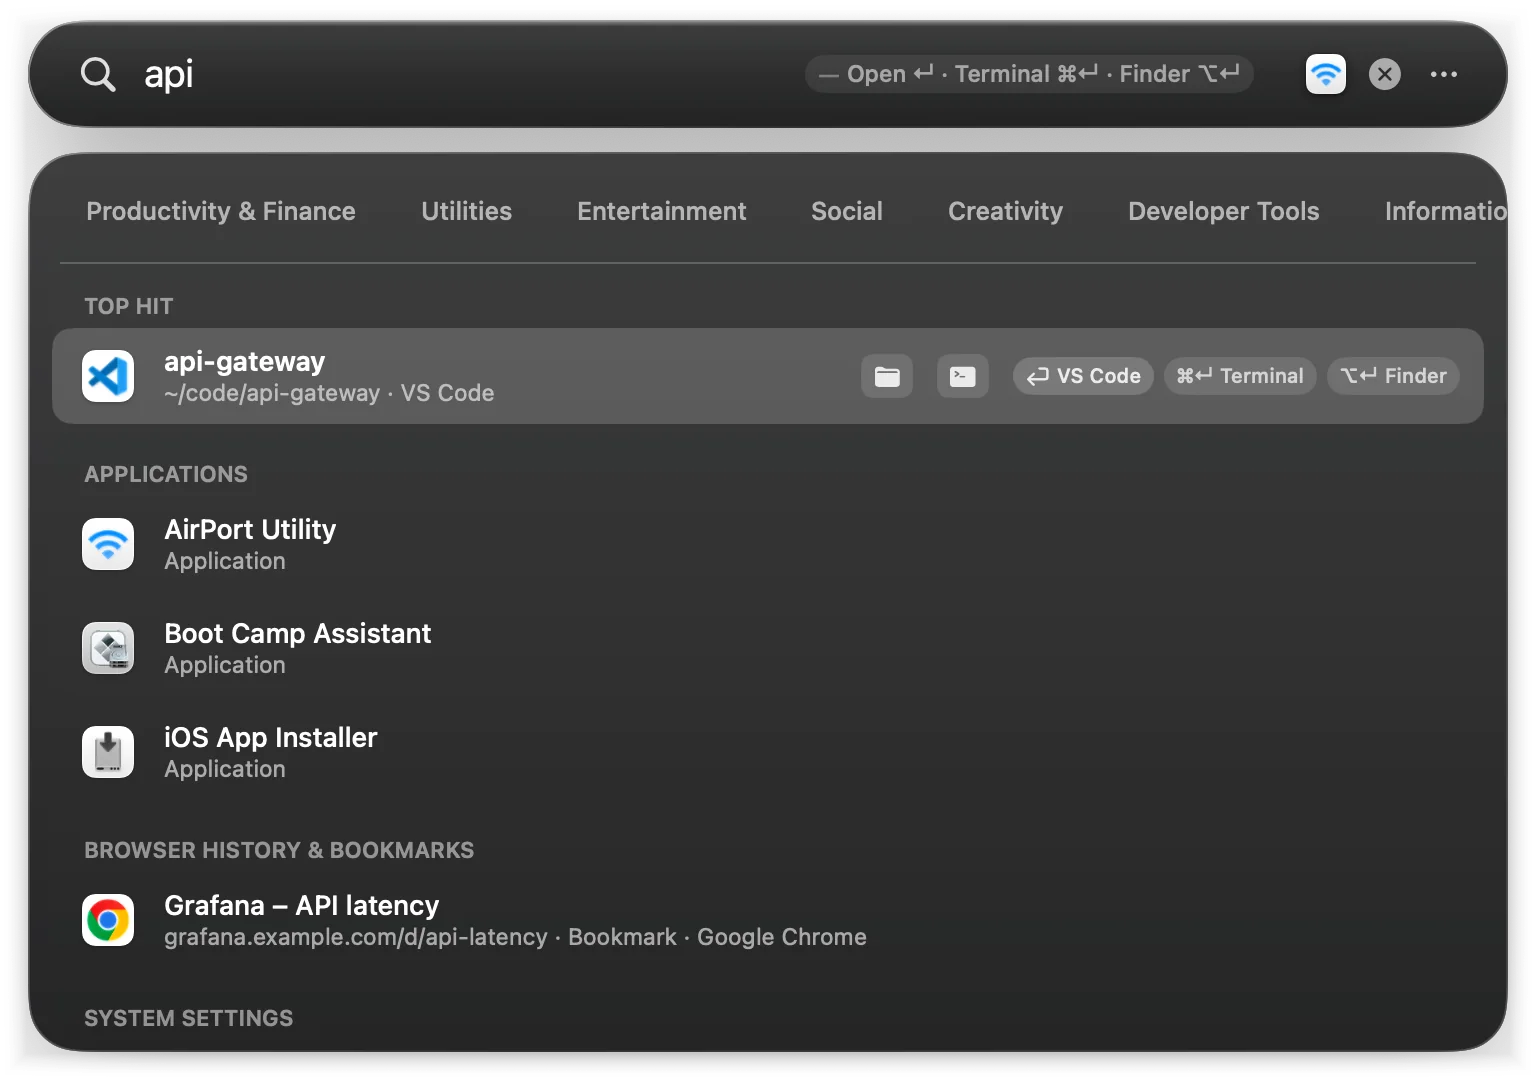Click the terminal icon on api-gateway row
The width and height of the screenshot is (1536, 1080).
pos(963,376)
